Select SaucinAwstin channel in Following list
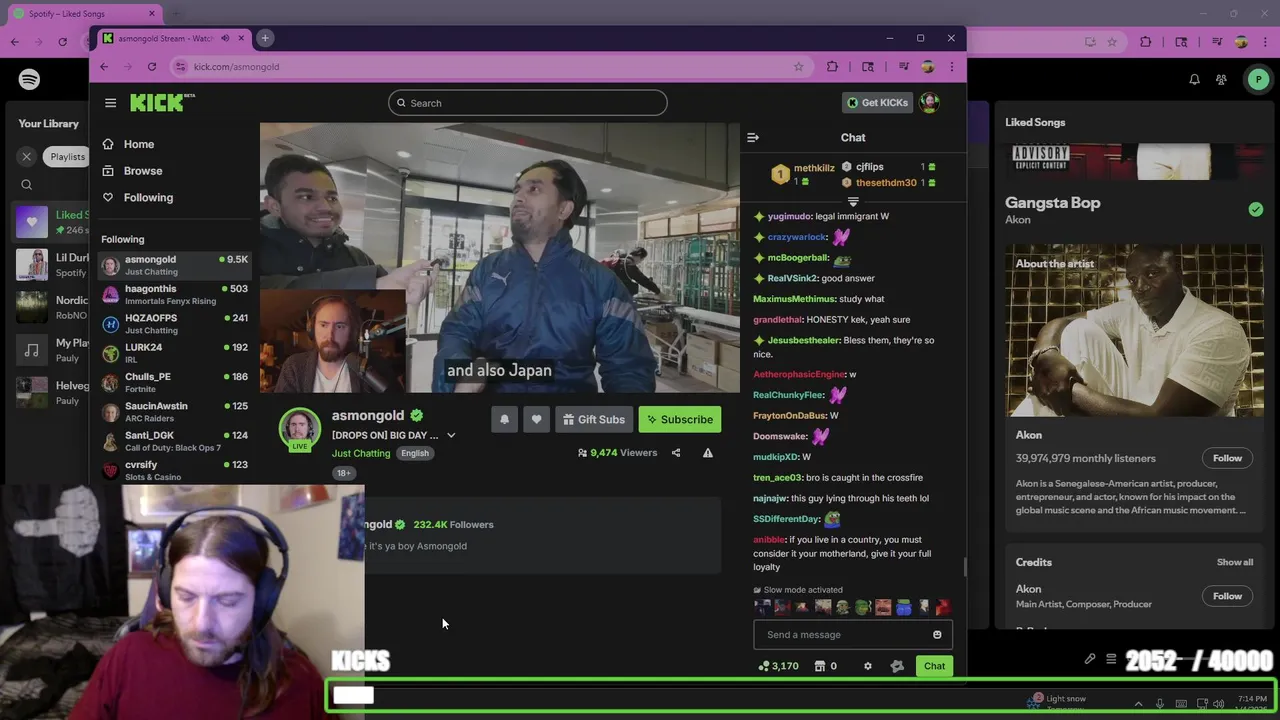Screen dimensions: 1280x720 coord(174,412)
